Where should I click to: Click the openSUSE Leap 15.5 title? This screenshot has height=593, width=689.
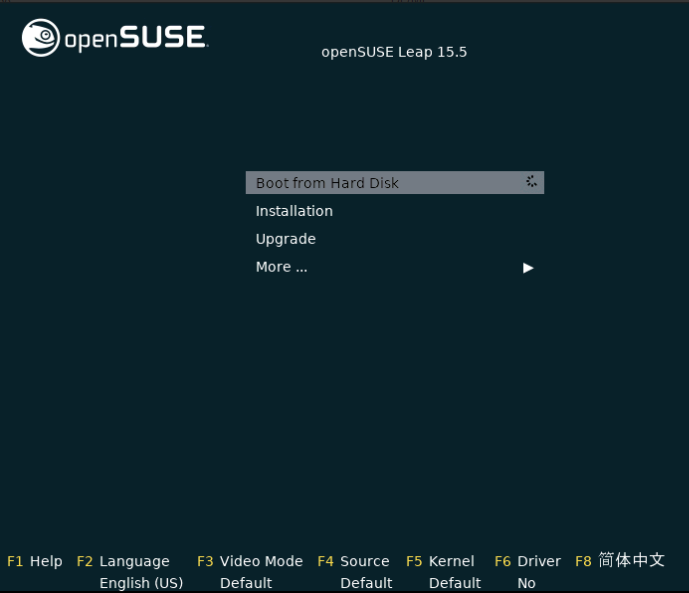pyautogui.click(x=394, y=52)
